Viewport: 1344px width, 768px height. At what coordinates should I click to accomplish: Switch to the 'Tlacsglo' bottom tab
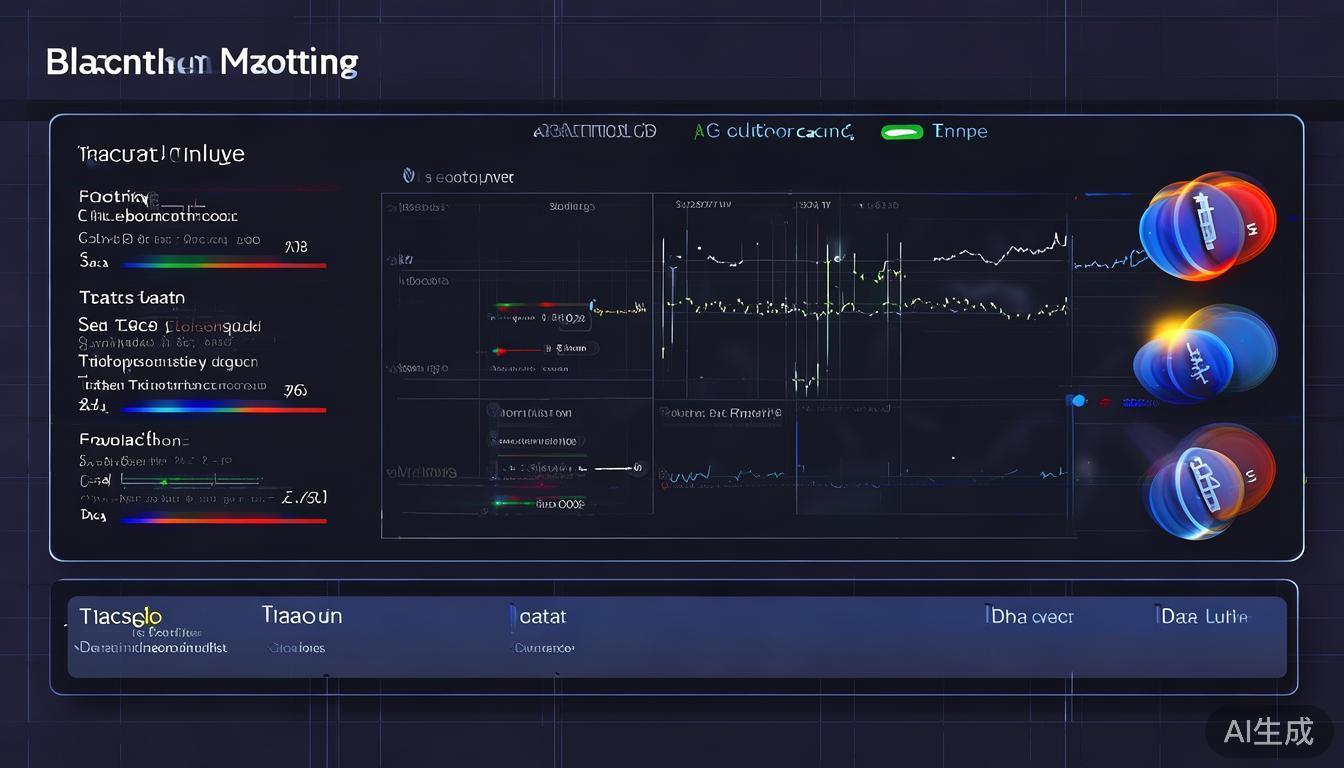click(x=120, y=616)
